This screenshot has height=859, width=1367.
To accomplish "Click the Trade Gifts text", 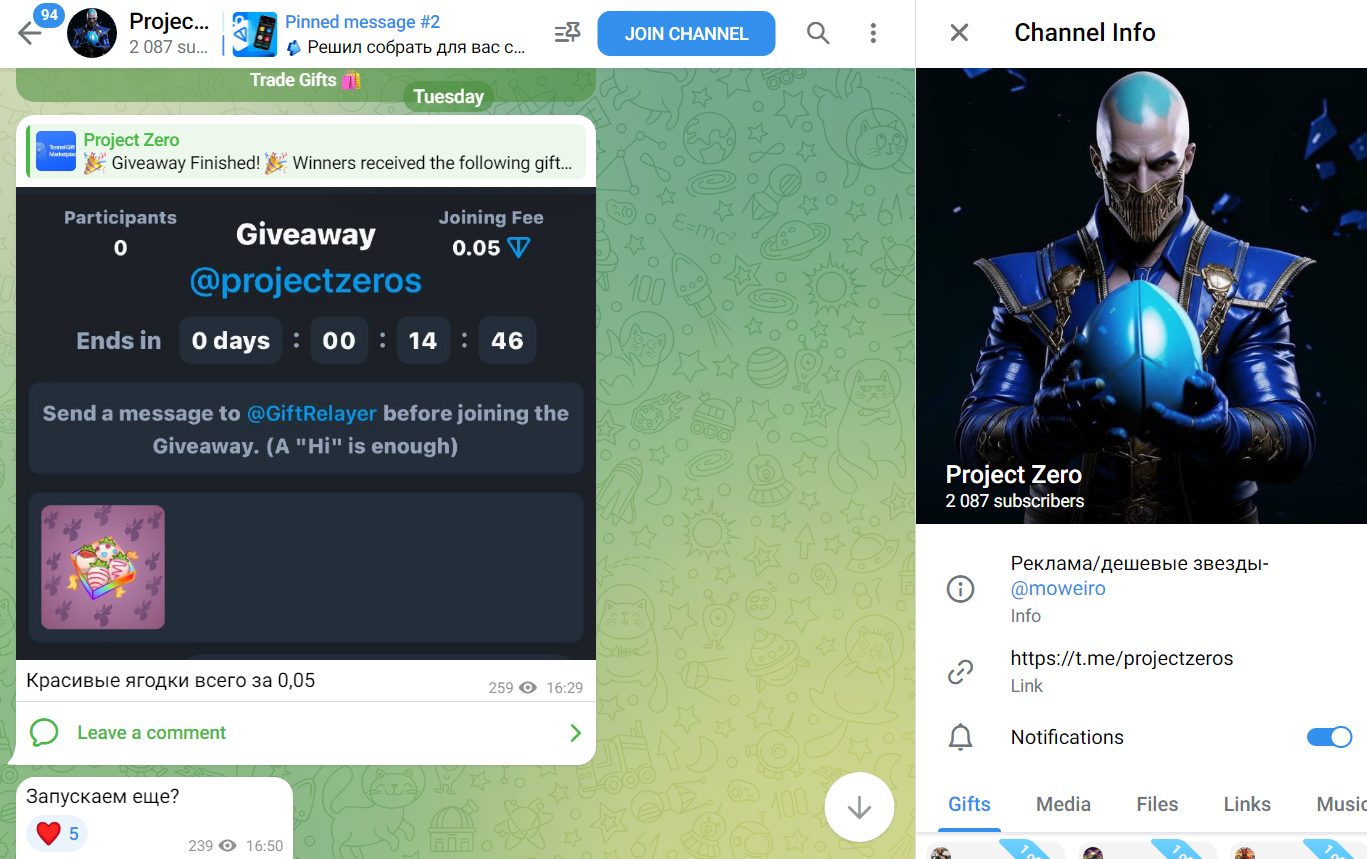I will 306,80.
